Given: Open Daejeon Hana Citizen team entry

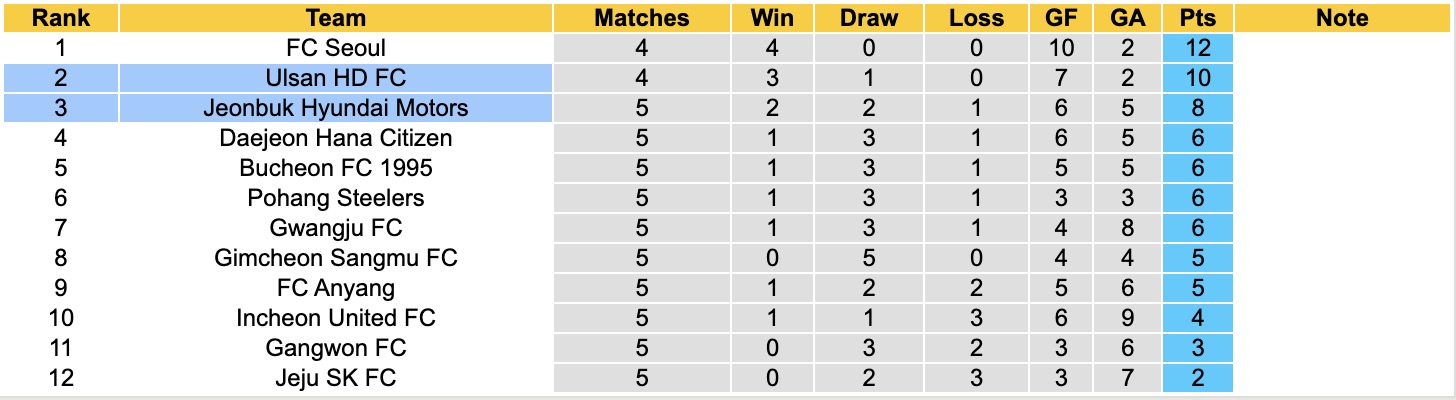Looking at the screenshot, I should coord(336,138).
